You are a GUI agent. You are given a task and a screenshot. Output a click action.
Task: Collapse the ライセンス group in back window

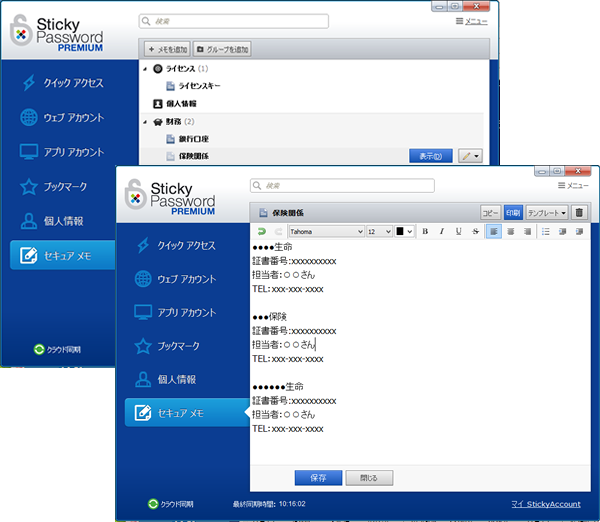[145, 69]
